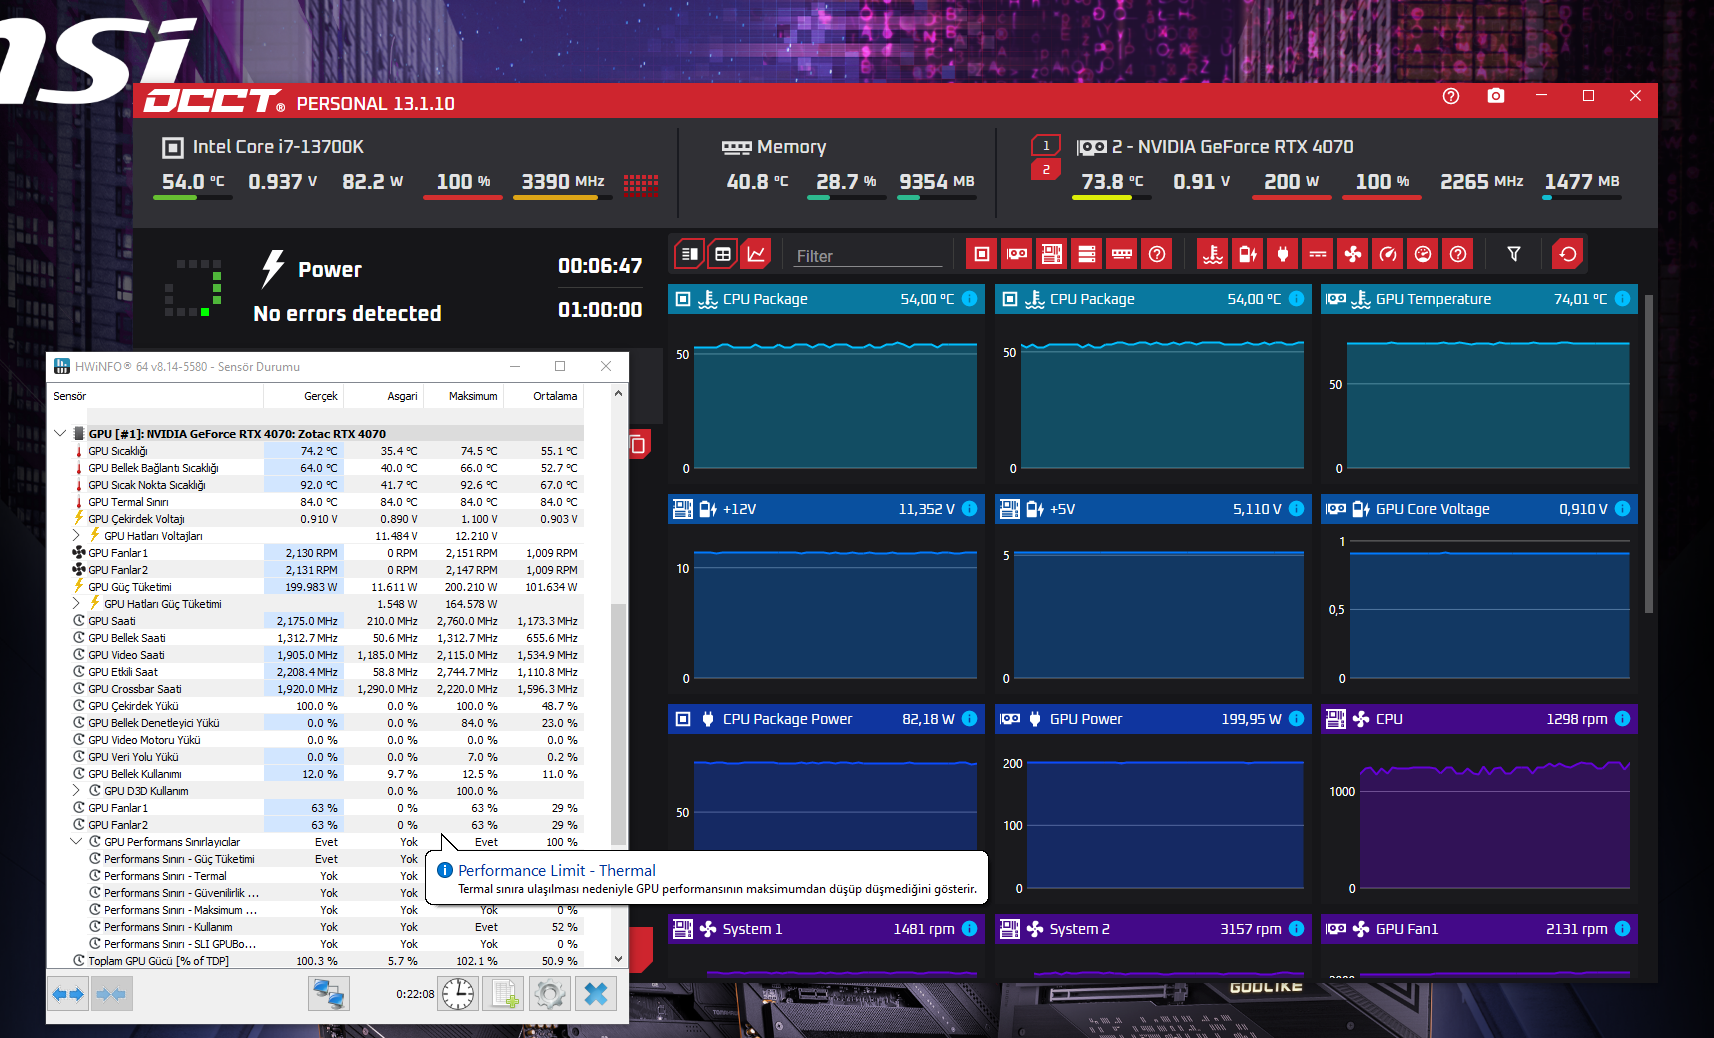Click the HWiNFO scrollbar up arrow
This screenshot has height=1038, width=1714.
(619, 394)
